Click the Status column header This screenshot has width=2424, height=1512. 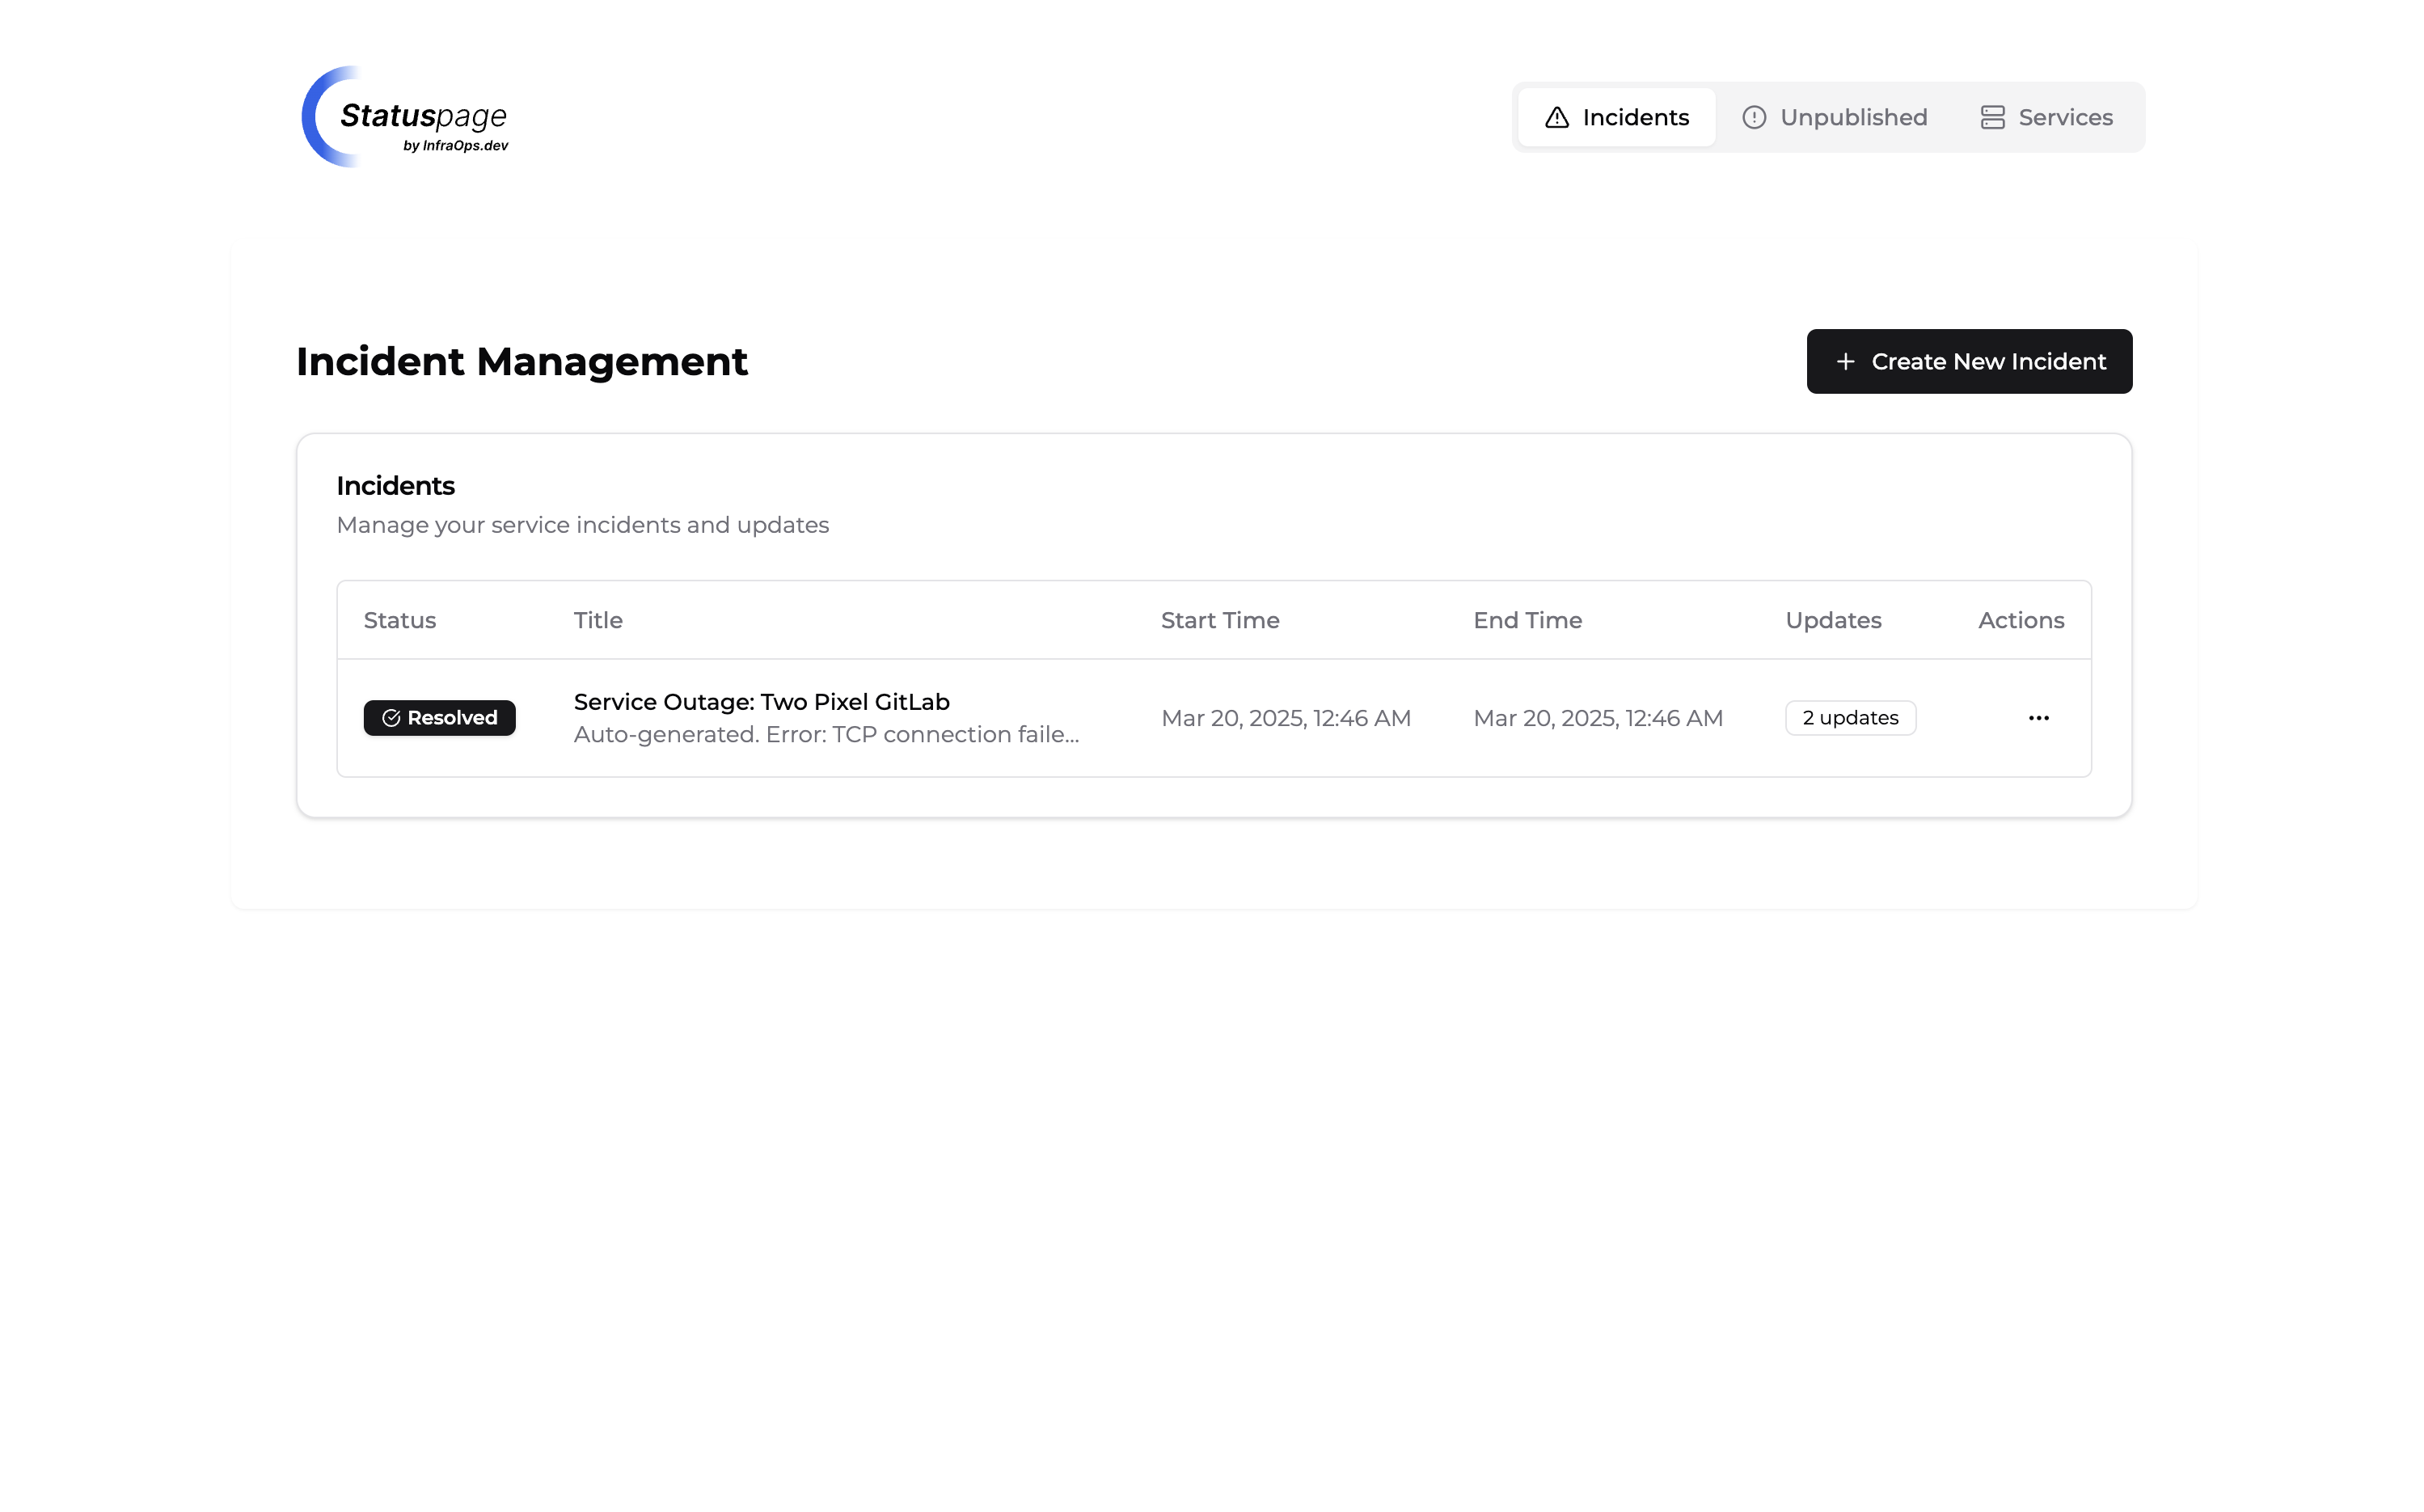point(399,620)
